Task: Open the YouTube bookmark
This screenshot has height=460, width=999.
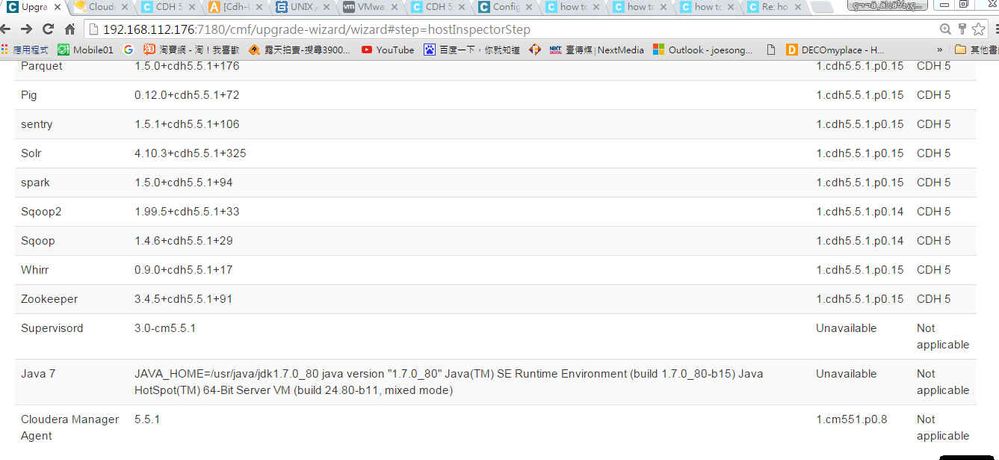Action: pos(387,50)
